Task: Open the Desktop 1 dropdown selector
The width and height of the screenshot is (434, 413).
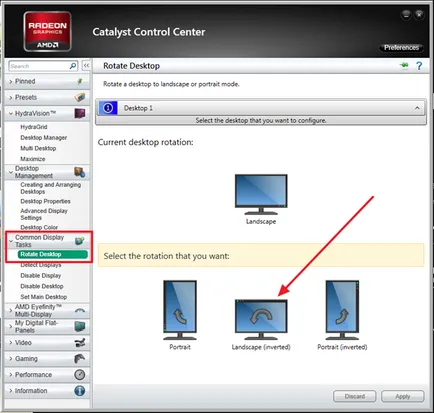Action: [x=261, y=108]
